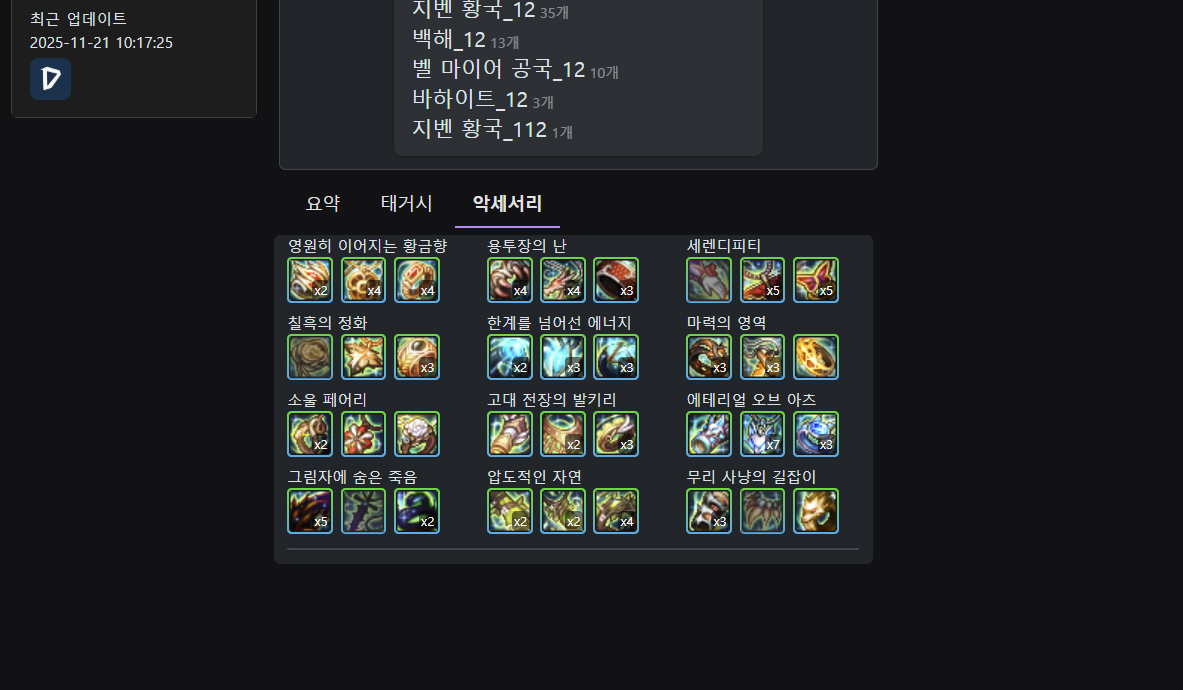Open the 벨 마이어 공국_12 entry
This screenshot has height=690, width=1183.
pyautogui.click(x=515, y=69)
